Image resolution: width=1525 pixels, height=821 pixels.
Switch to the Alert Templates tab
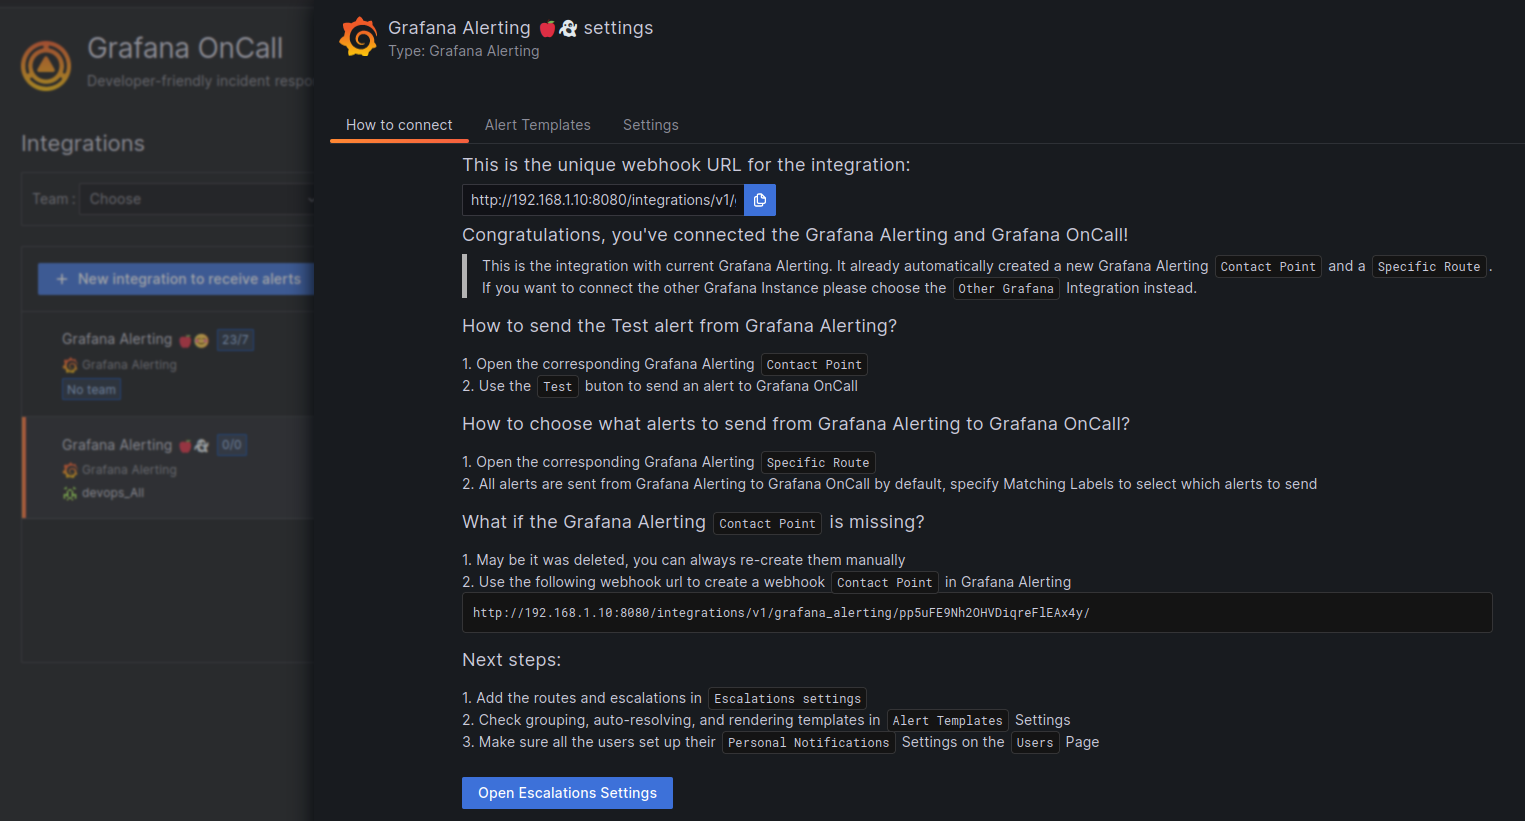[x=538, y=125]
